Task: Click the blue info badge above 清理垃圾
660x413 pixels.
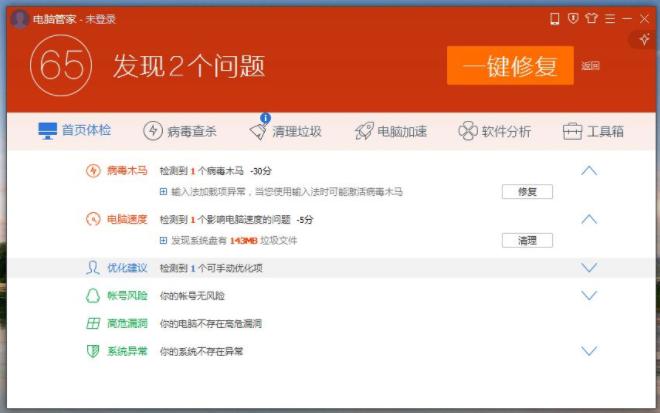Action: point(265,118)
